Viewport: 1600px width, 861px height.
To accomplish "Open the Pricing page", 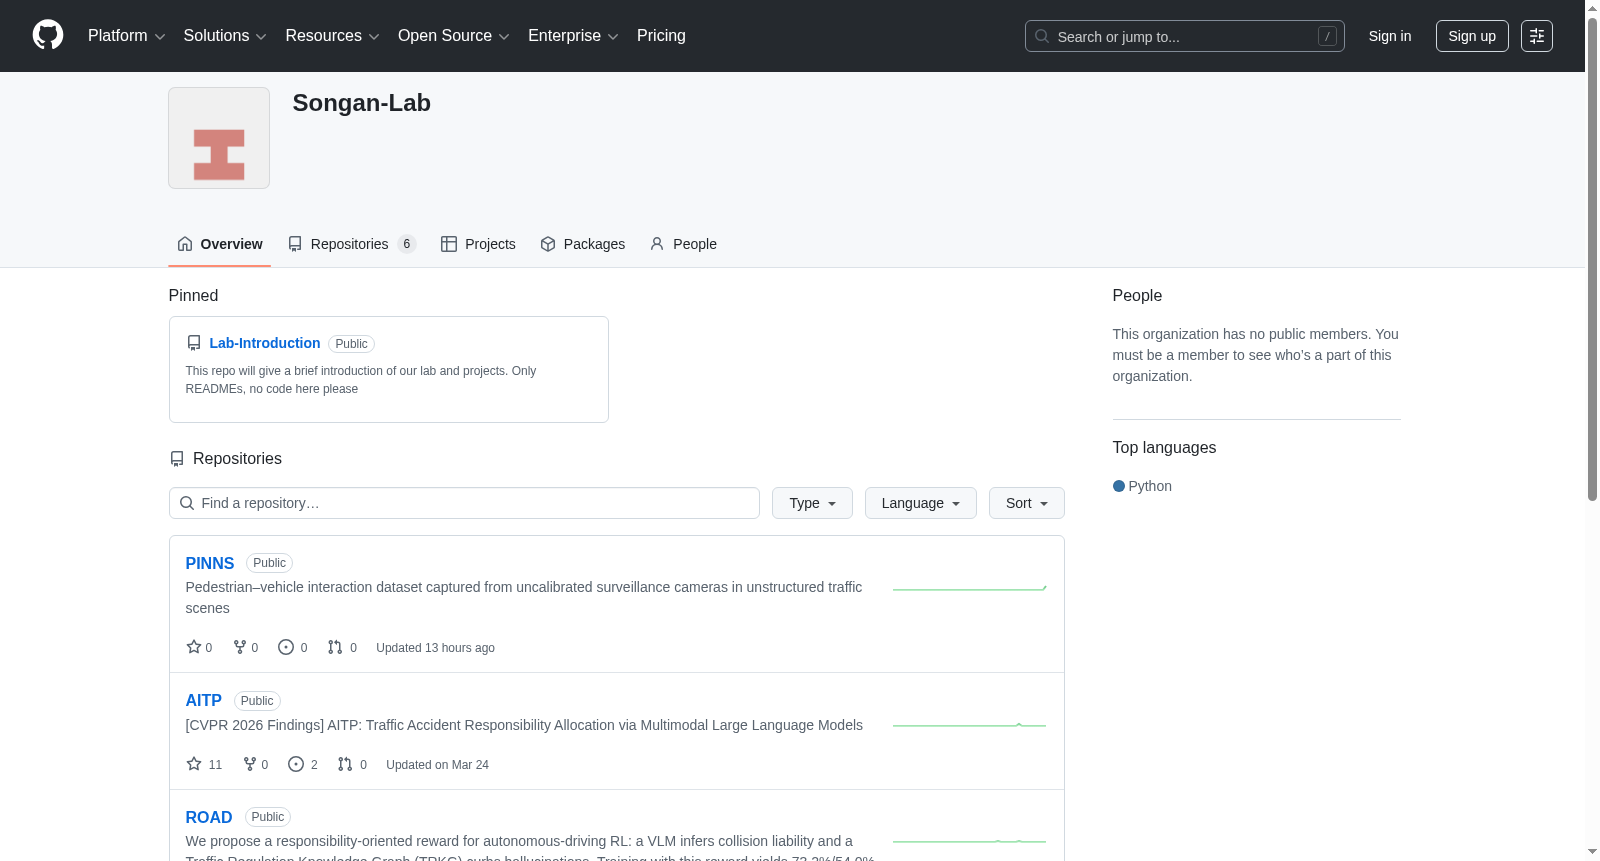I will point(661,36).
